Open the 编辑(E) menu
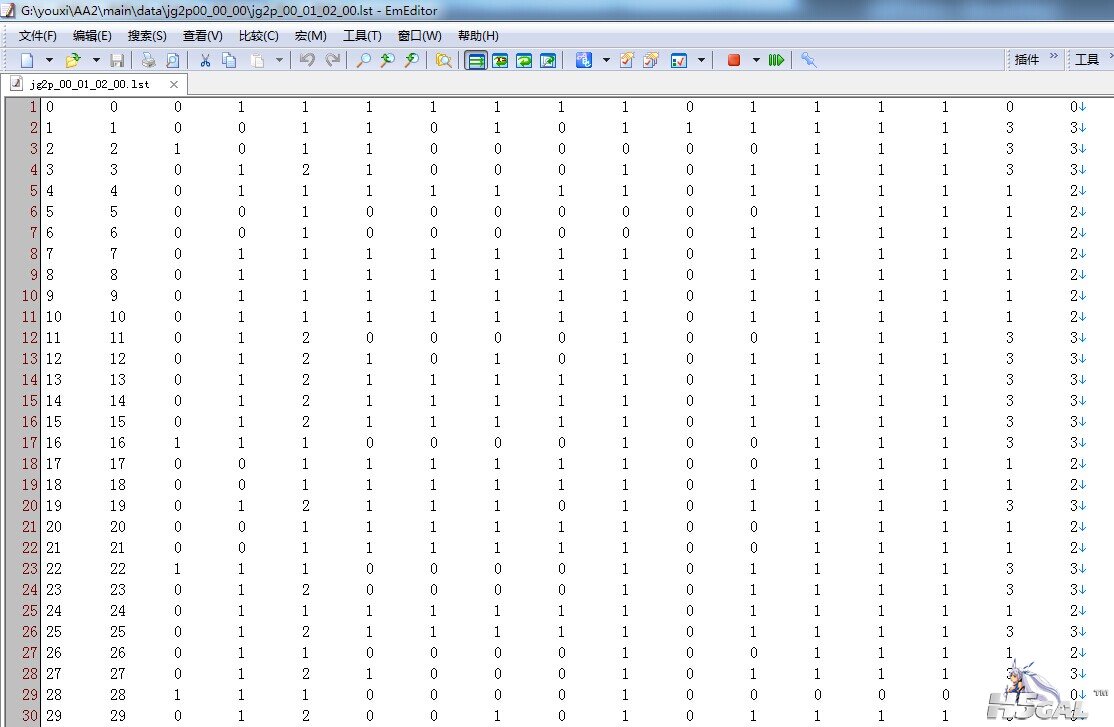 pyautogui.click(x=92, y=36)
